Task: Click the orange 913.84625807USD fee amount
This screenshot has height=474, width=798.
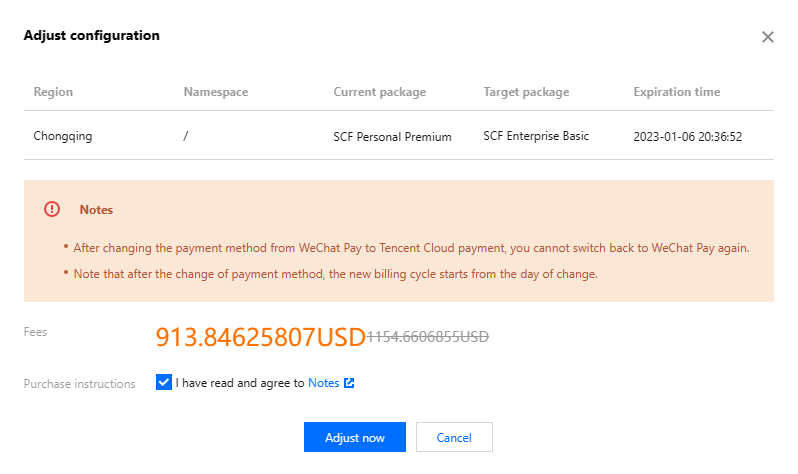Action: pos(260,338)
